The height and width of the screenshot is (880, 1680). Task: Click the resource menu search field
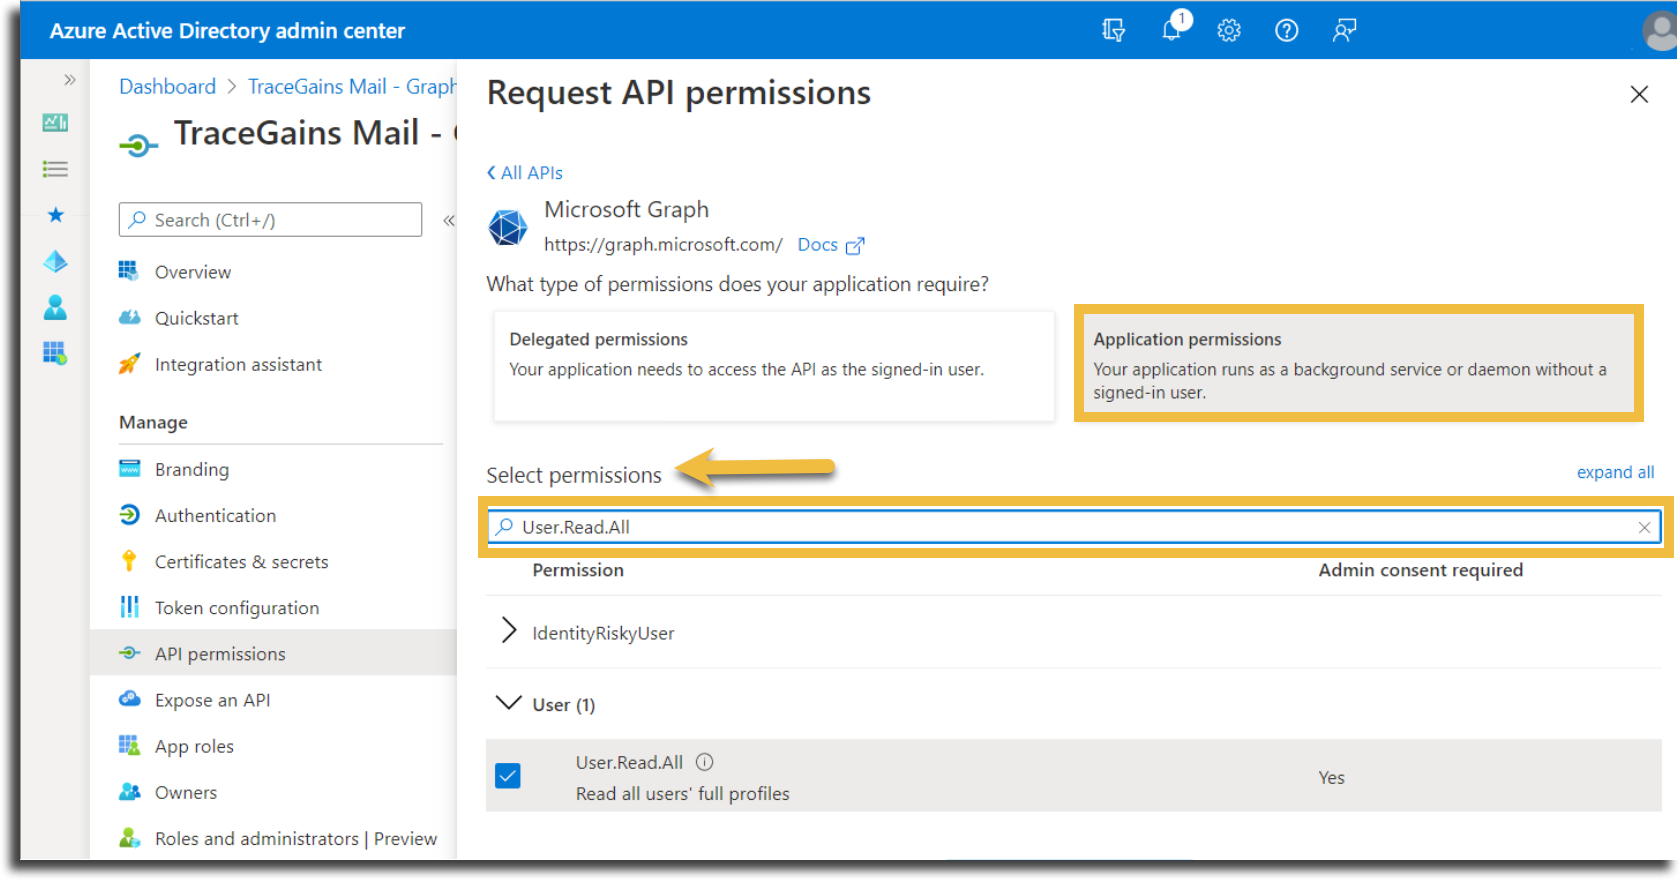point(270,220)
